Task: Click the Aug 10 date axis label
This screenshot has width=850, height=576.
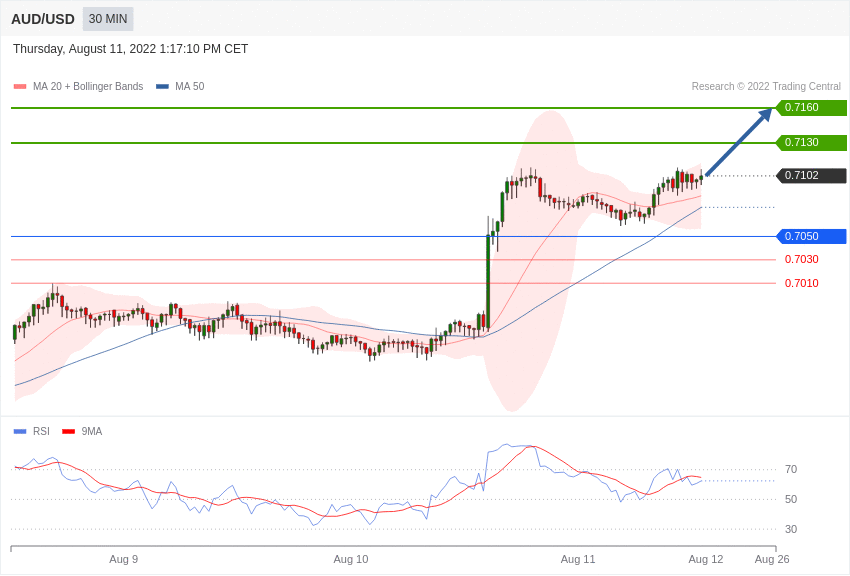Action: 351,559
